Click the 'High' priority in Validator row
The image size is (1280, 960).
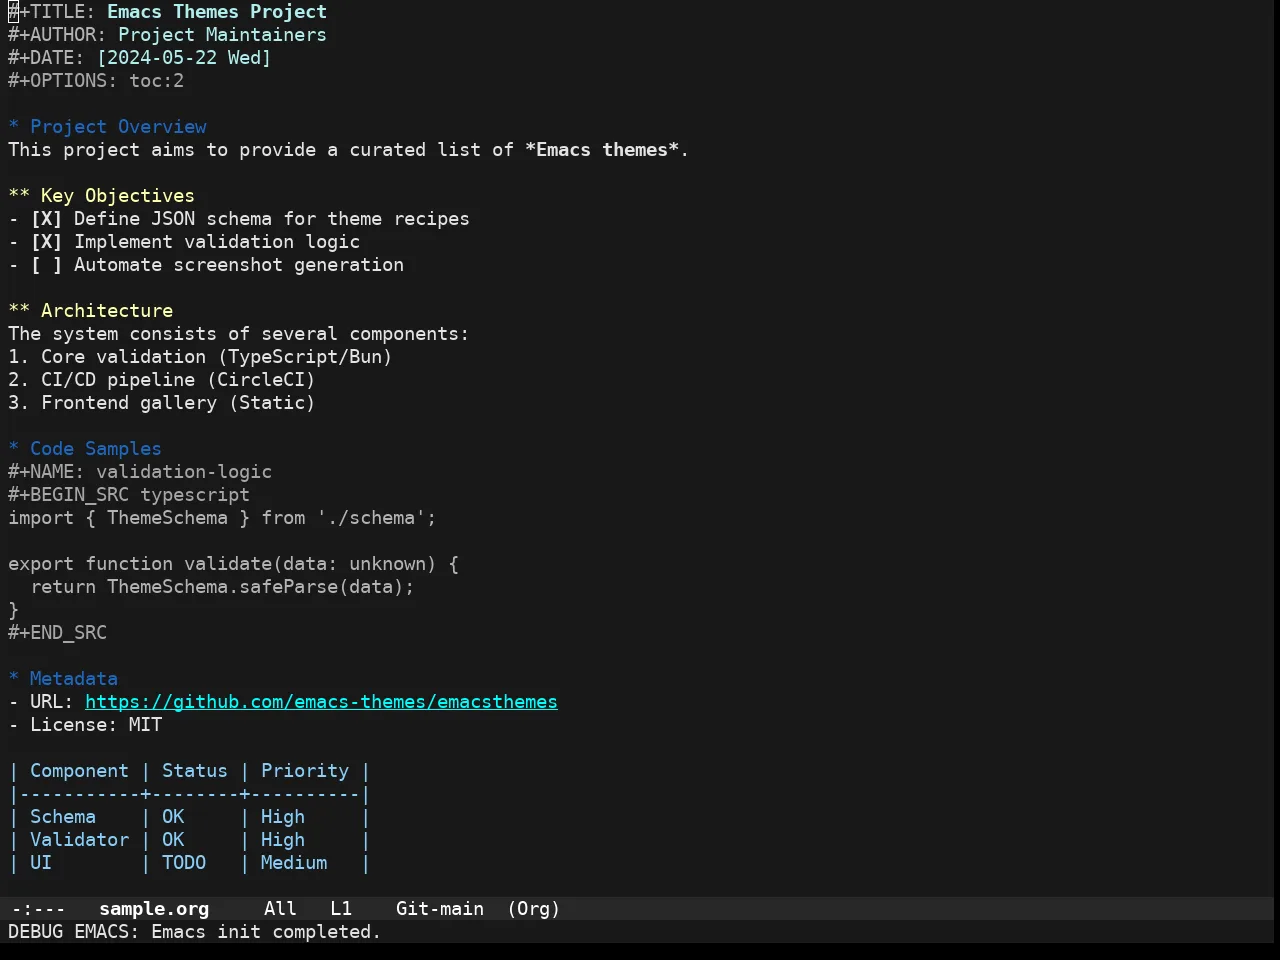pyautogui.click(x=283, y=840)
